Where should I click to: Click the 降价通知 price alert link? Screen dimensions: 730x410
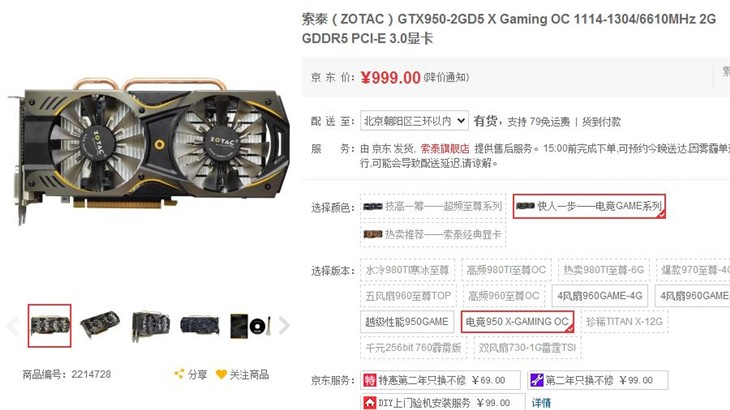coord(446,78)
